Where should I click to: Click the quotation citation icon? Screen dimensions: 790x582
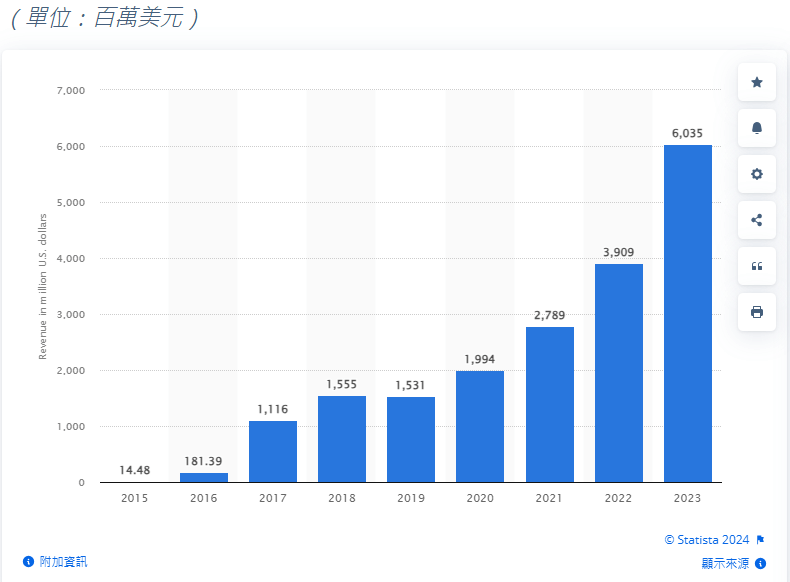click(x=756, y=266)
